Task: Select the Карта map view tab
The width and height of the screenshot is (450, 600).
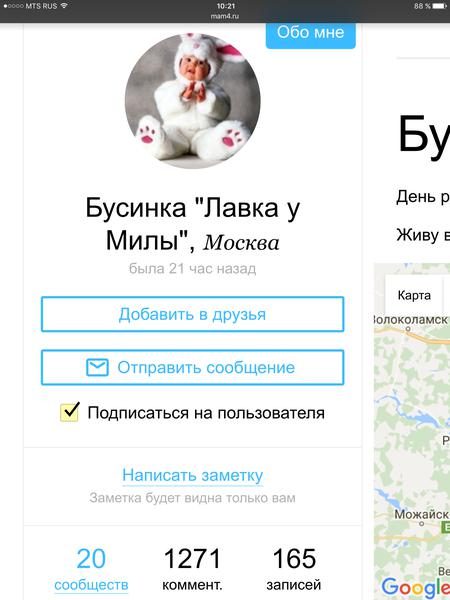Action: click(414, 295)
